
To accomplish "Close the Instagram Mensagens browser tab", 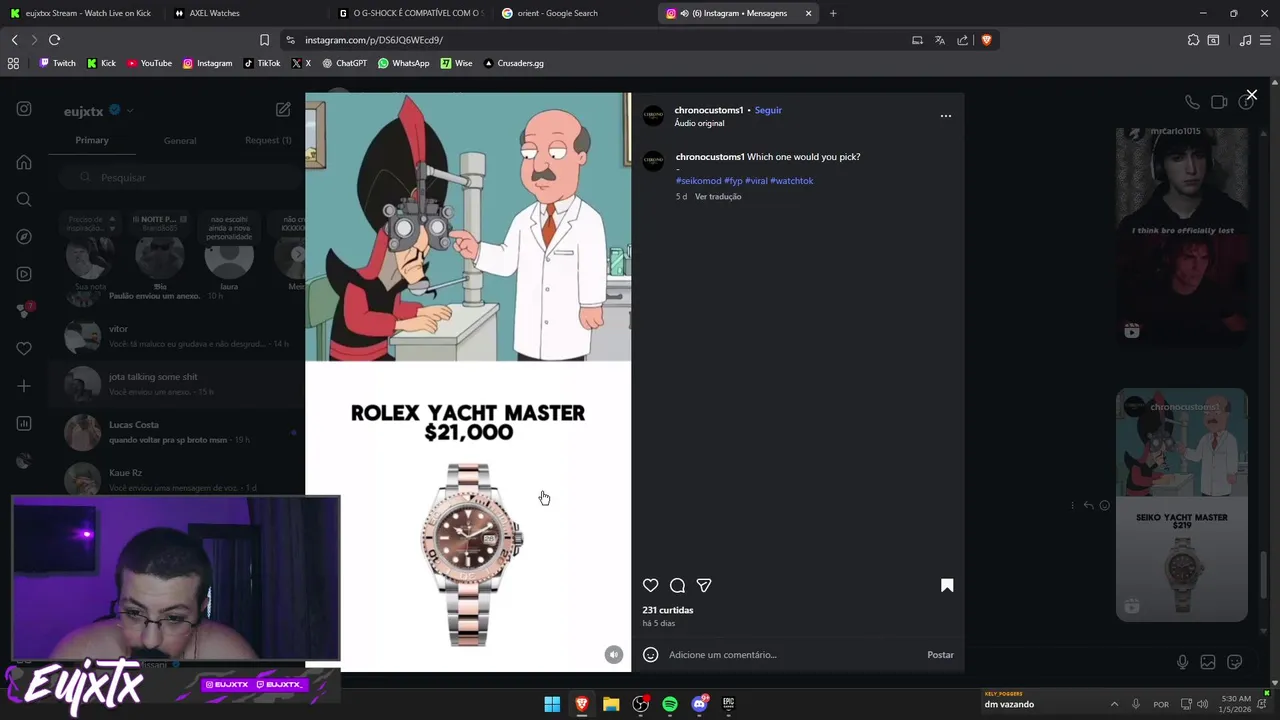I will click(808, 13).
